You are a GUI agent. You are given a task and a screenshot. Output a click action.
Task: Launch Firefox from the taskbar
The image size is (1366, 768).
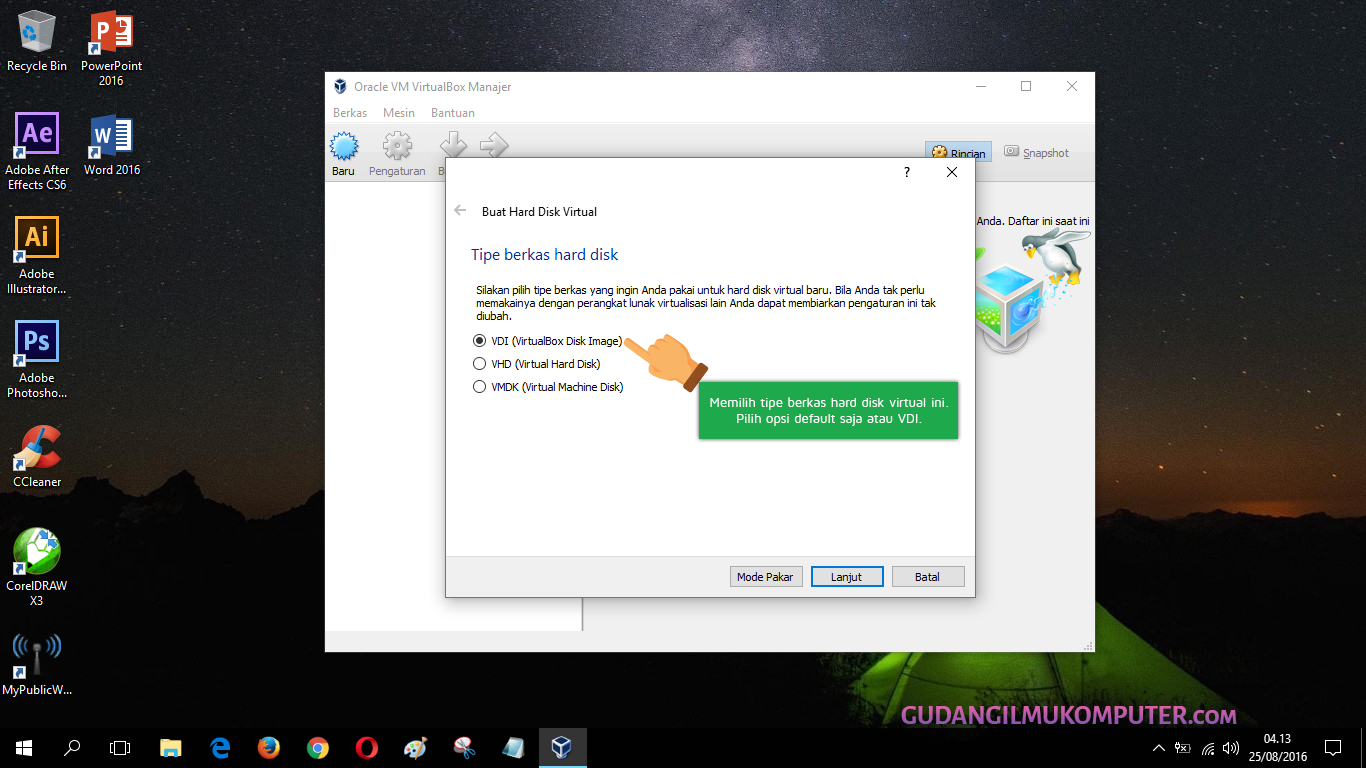point(269,748)
